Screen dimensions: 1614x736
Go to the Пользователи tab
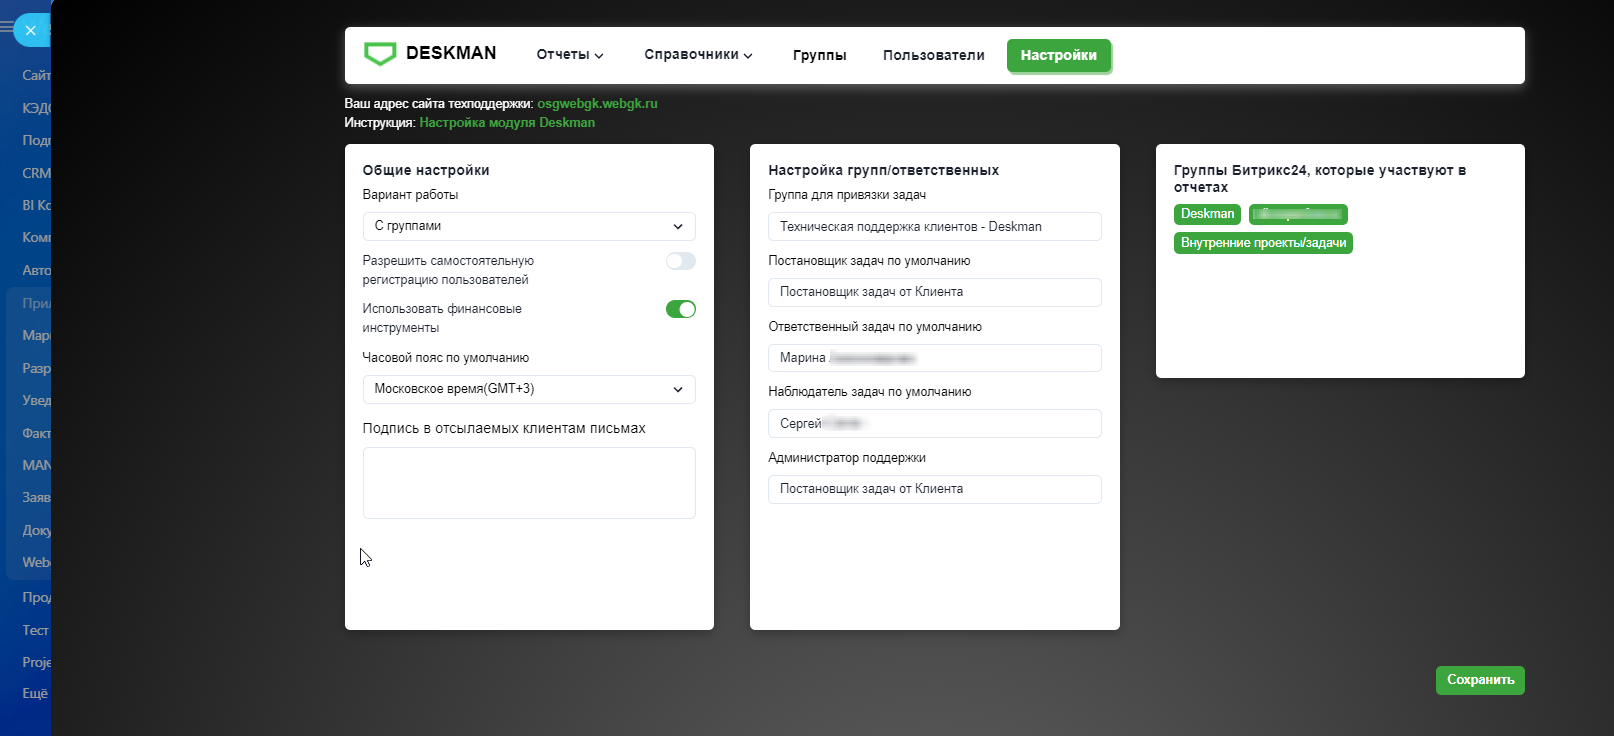point(933,55)
